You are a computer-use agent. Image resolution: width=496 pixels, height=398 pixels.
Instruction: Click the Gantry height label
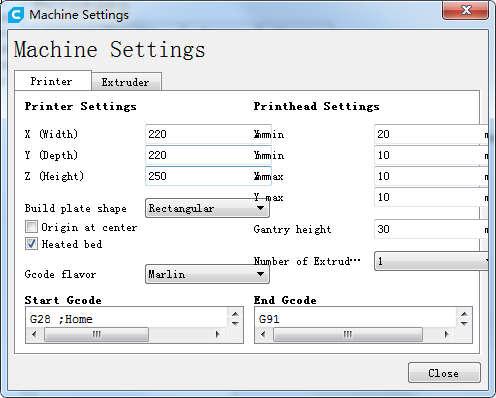click(x=292, y=229)
